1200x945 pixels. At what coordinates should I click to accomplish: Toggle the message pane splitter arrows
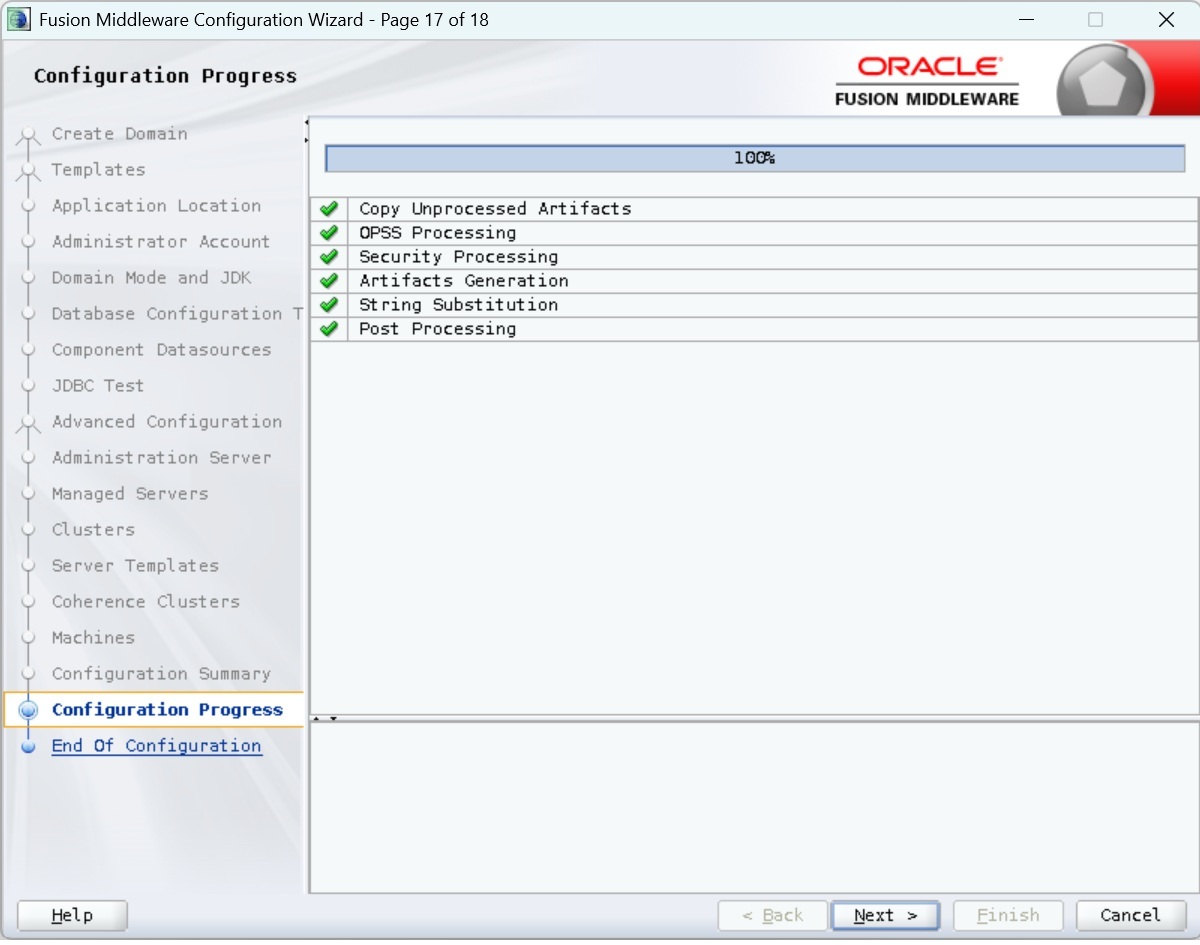click(x=325, y=718)
